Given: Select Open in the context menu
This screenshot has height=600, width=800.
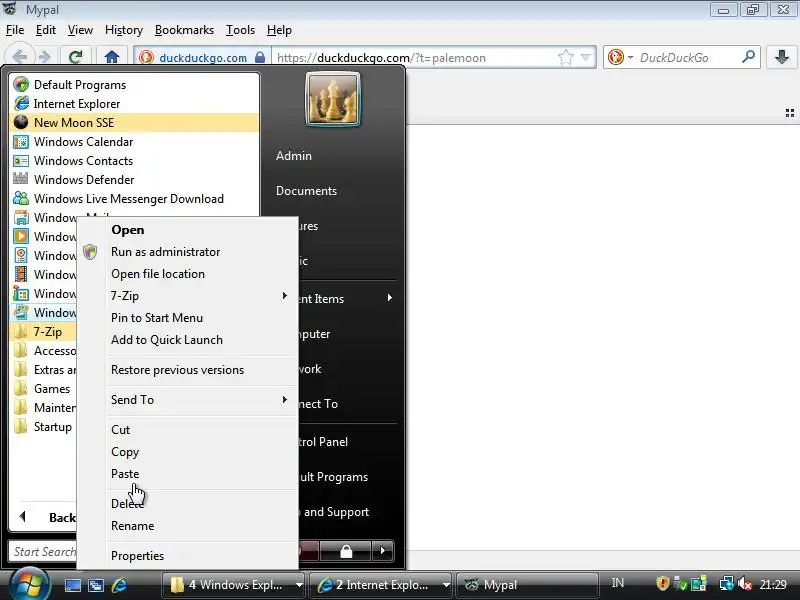Looking at the screenshot, I should pos(202,230).
